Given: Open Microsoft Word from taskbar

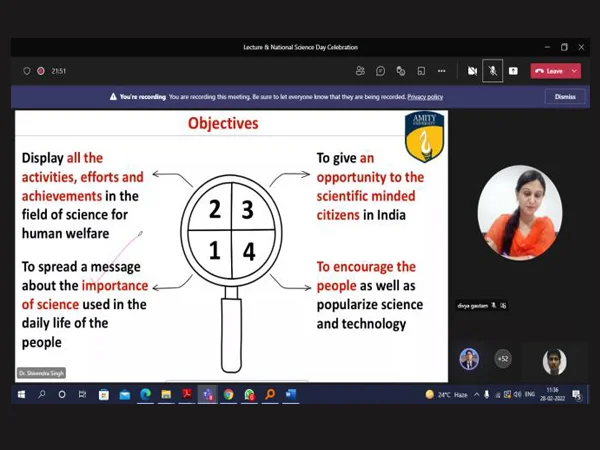Looking at the screenshot, I should click(x=291, y=394).
